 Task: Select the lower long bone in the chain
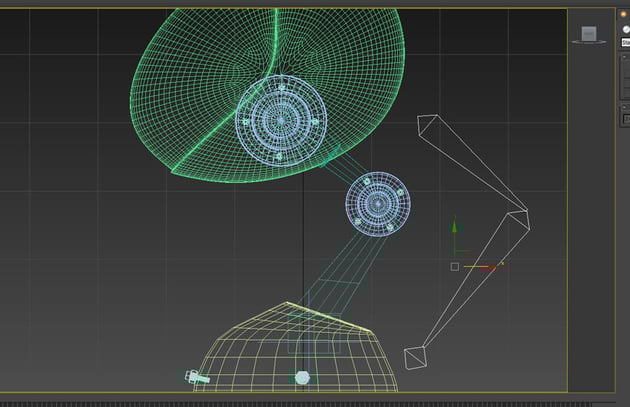point(478,279)
